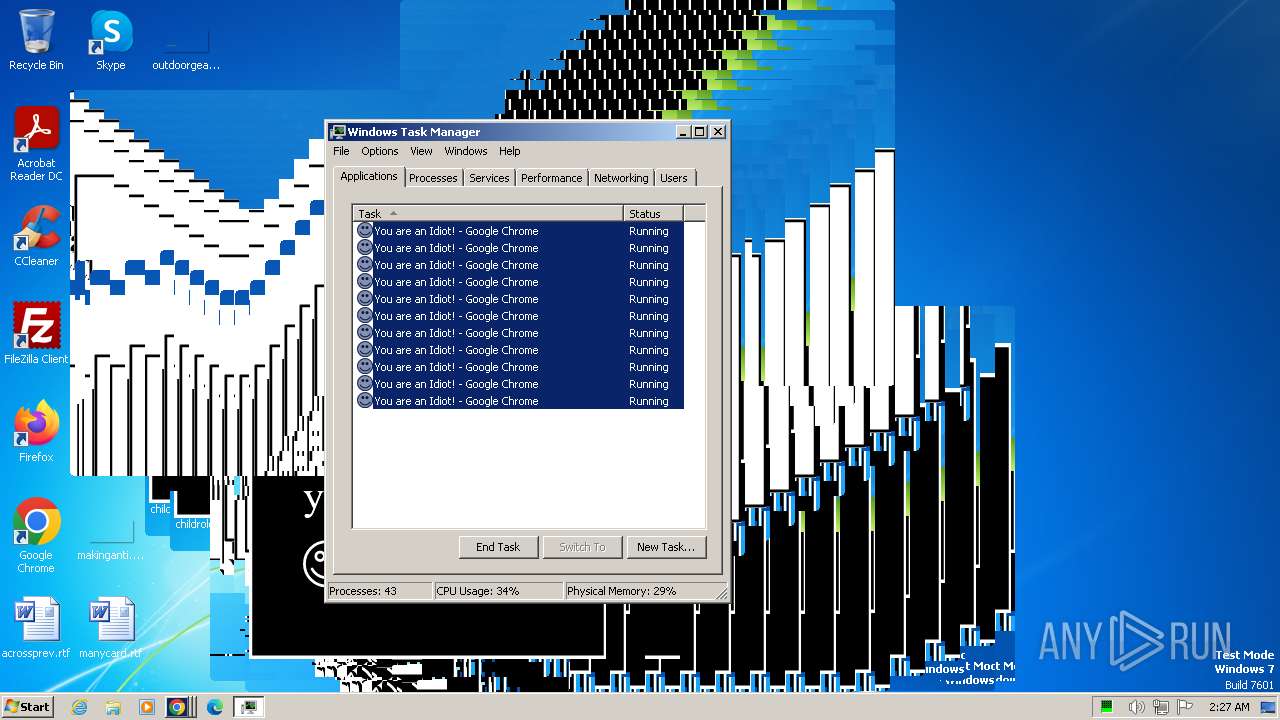
Task: Open the volume speaker tray icon
Action: coord(1136,707)
